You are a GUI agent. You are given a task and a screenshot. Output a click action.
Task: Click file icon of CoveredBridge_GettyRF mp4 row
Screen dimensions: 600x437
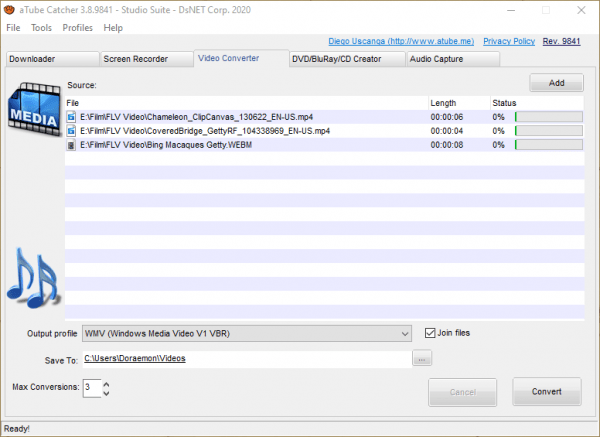pyautogui.click(x=71, y=131)
